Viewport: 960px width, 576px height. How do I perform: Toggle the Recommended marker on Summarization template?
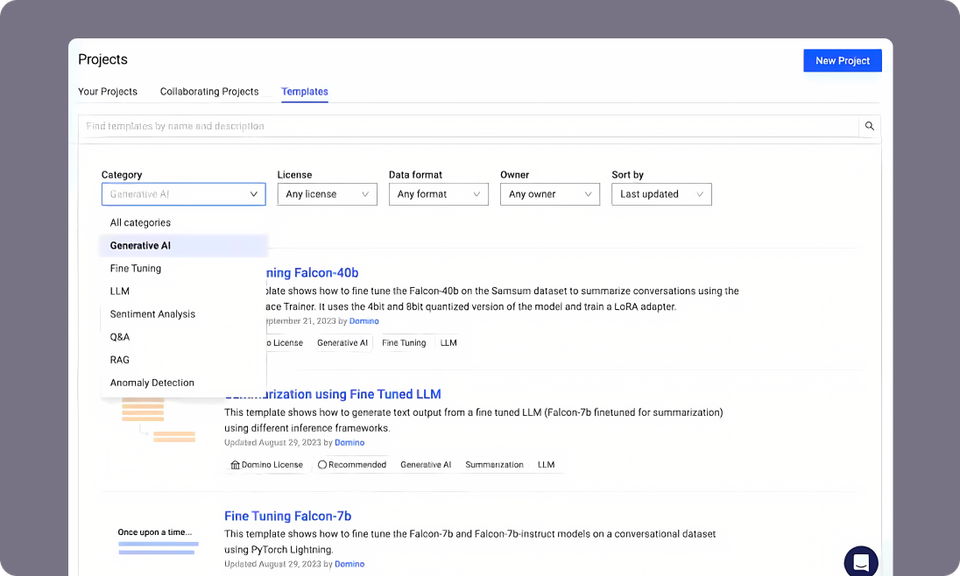(x=322, y=464)
